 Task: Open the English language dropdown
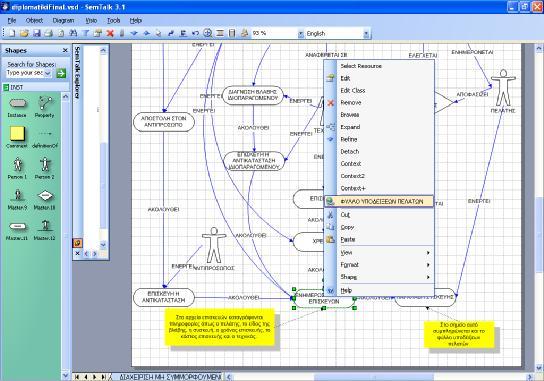(366, 33)
